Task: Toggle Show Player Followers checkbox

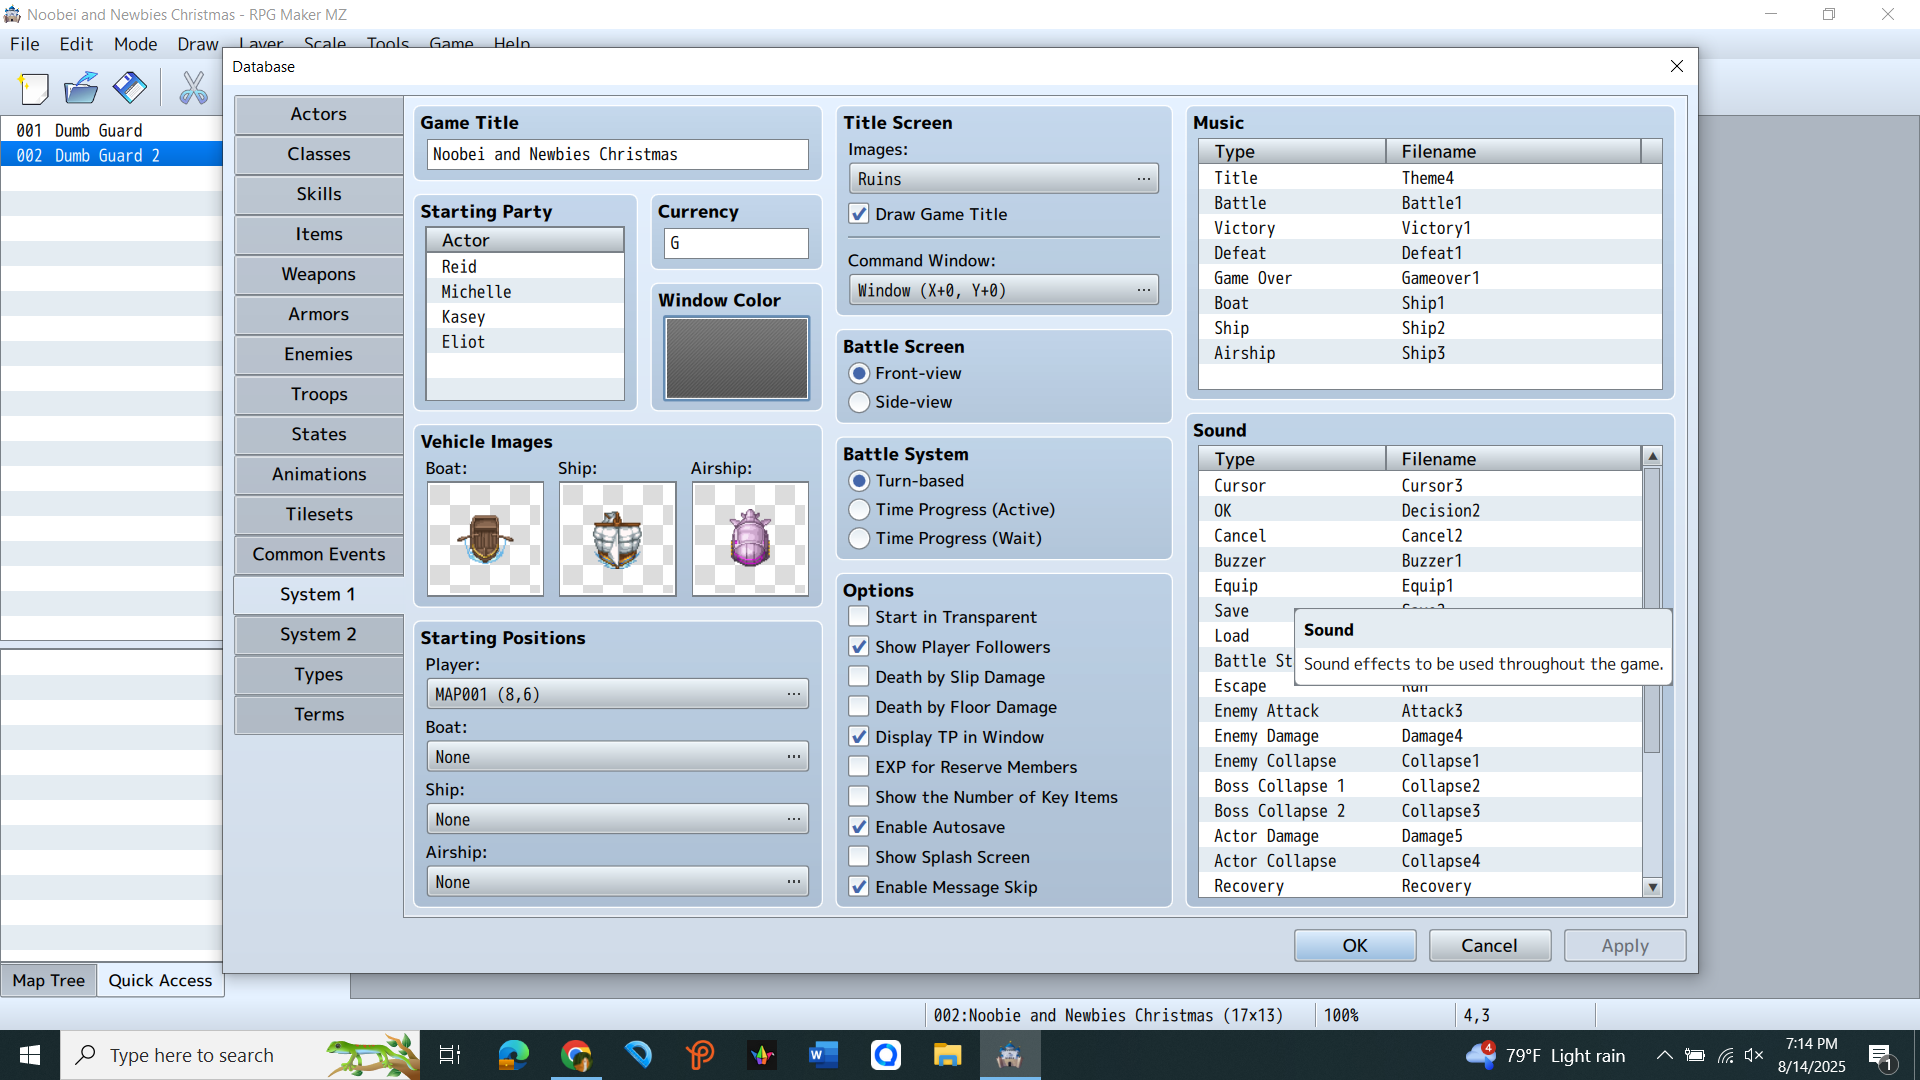Action: tap(859, 647)
